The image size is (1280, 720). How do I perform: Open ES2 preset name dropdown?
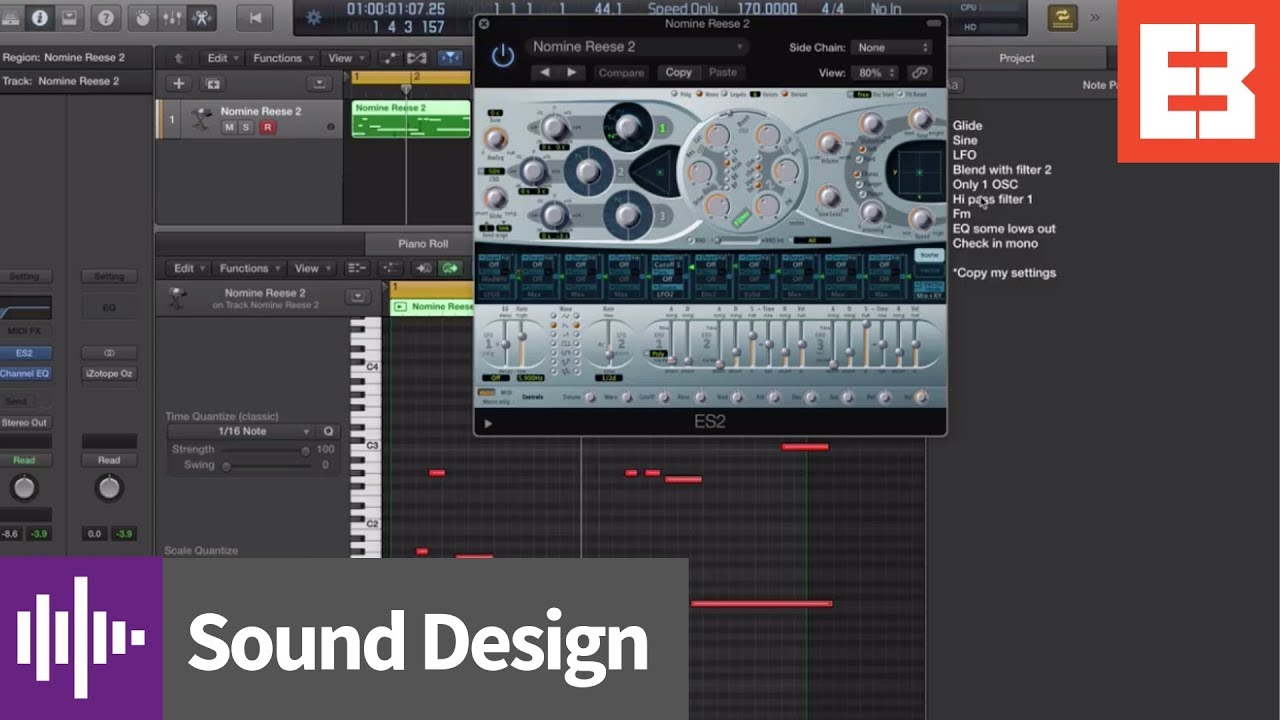(x=638, y=46)
